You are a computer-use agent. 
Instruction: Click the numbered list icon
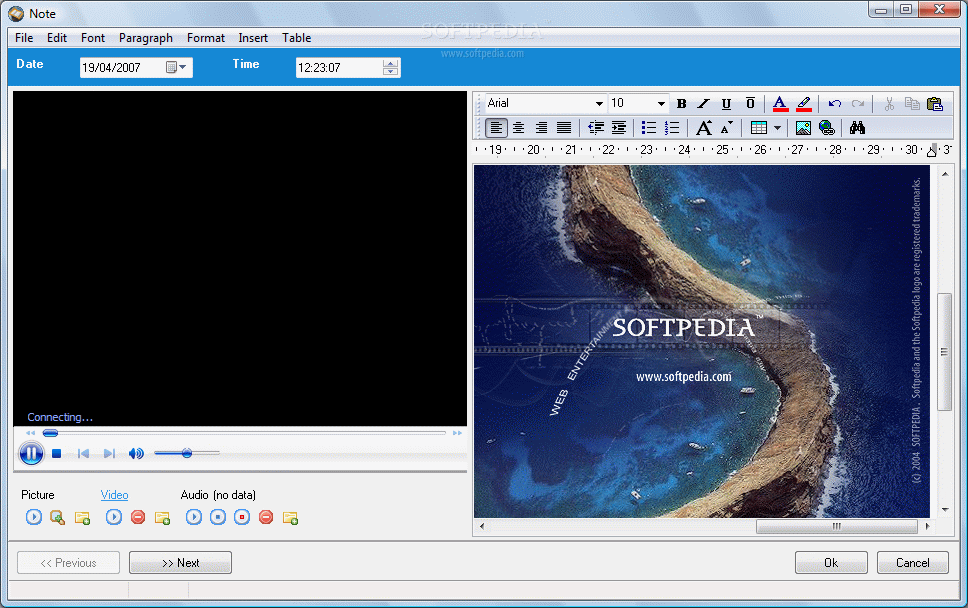[x=672, y=128]
